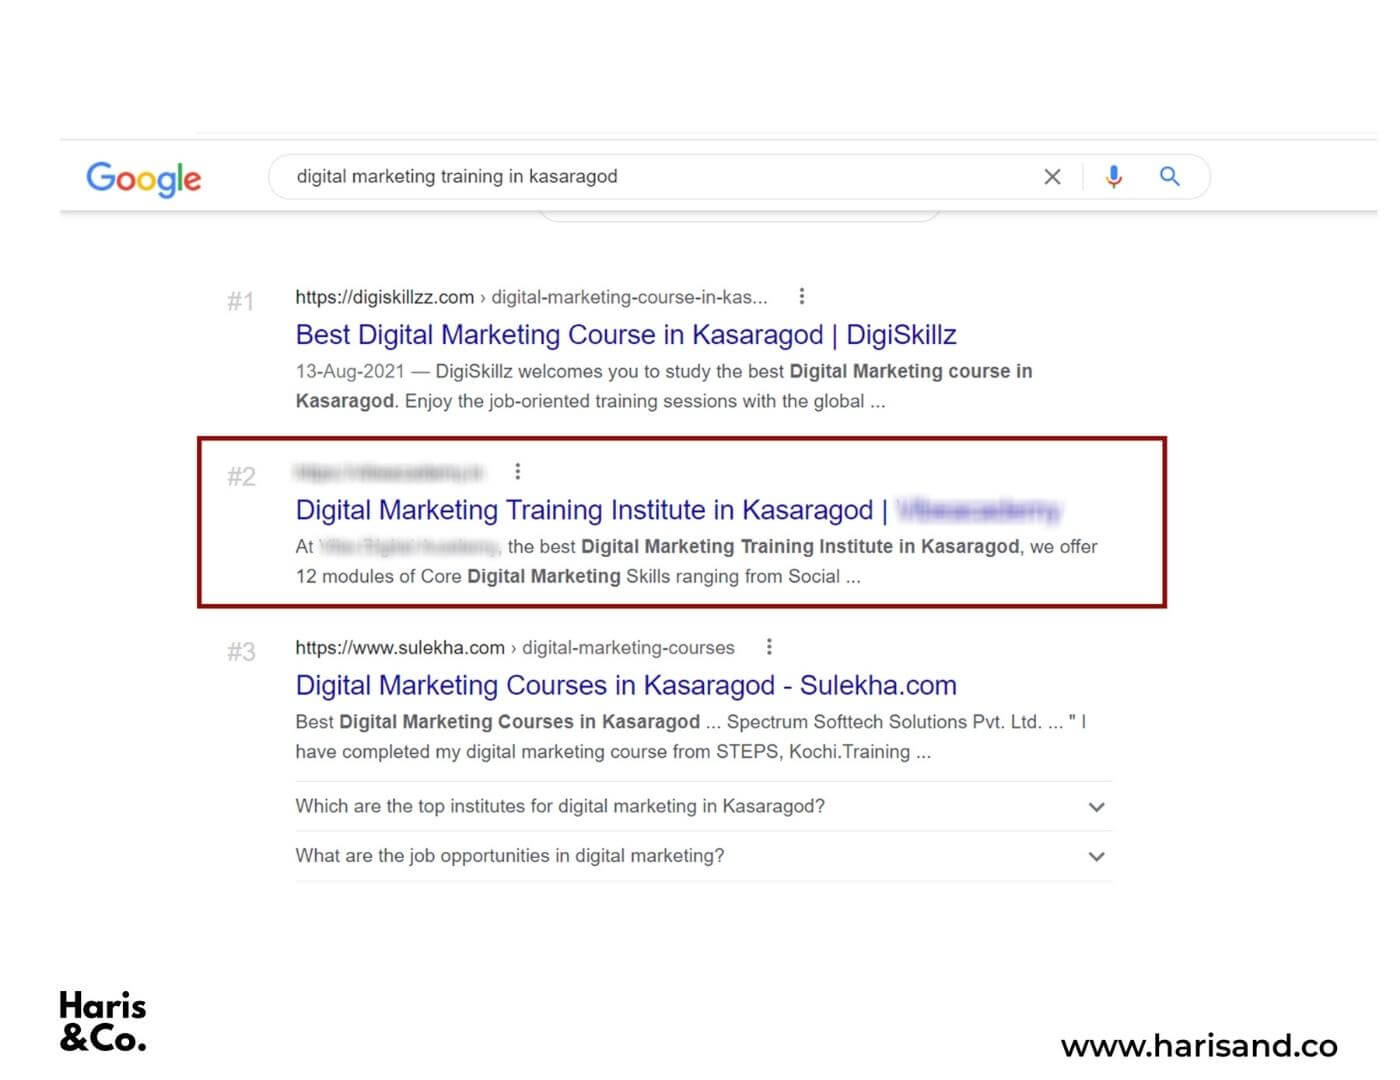The height and width of the screenshot is (1080, 1400).
Task: Open Best Digital Marketing Course in Kasaragod link
Action: pyautogui.click(x=626, y=334)
